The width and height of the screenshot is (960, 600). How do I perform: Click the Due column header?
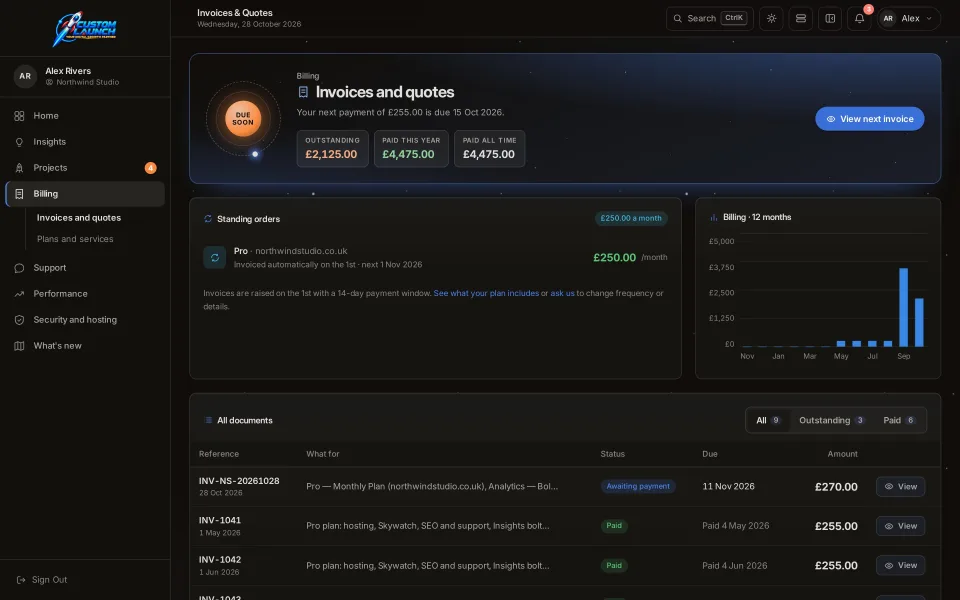(x=710, y=454)
